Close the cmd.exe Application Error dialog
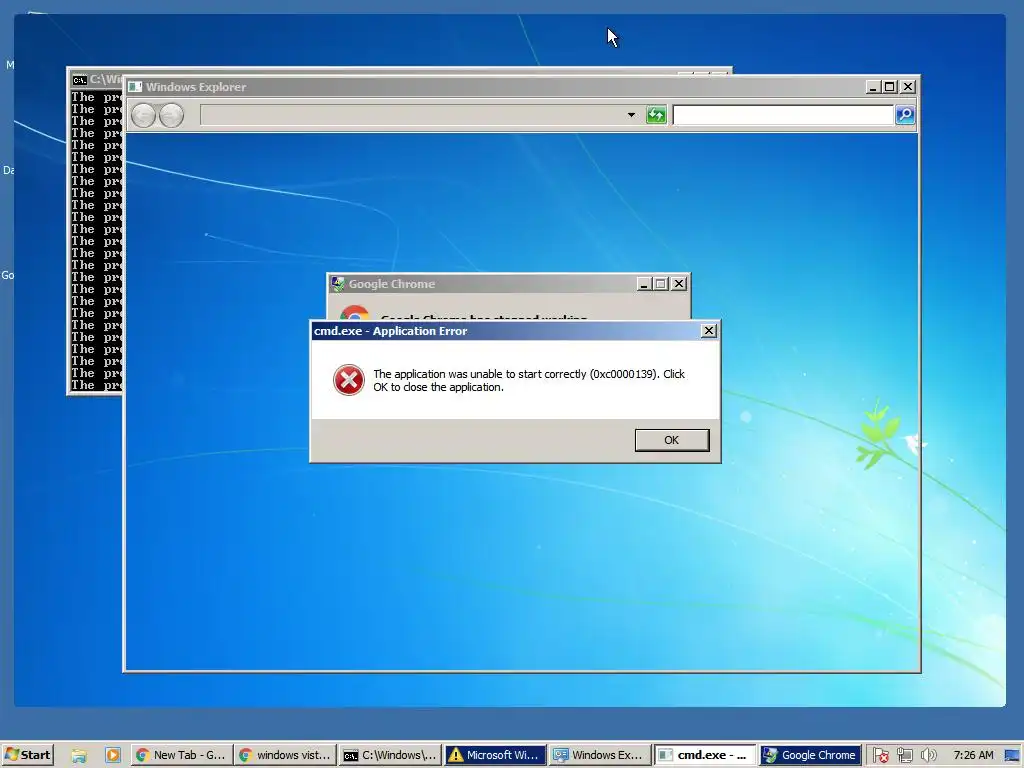Viewport: 1024px width, 768px height. [x=709, y=331]
